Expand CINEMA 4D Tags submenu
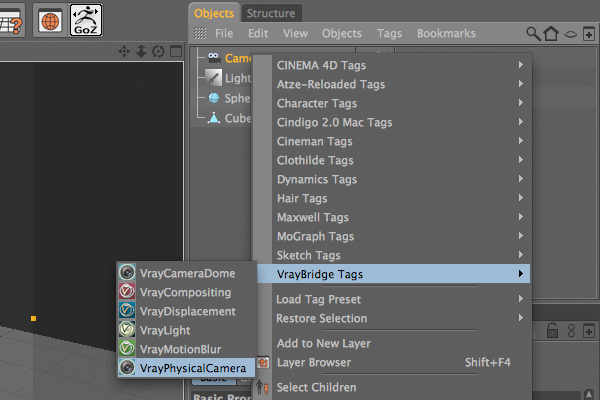The image size is (600, 400). tap(401, 65)
